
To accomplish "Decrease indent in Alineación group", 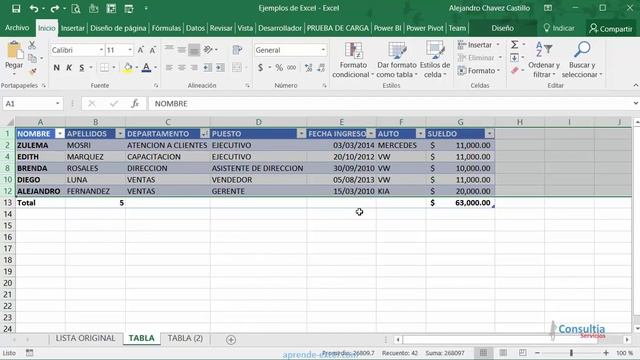I will (x=207, y=67).
